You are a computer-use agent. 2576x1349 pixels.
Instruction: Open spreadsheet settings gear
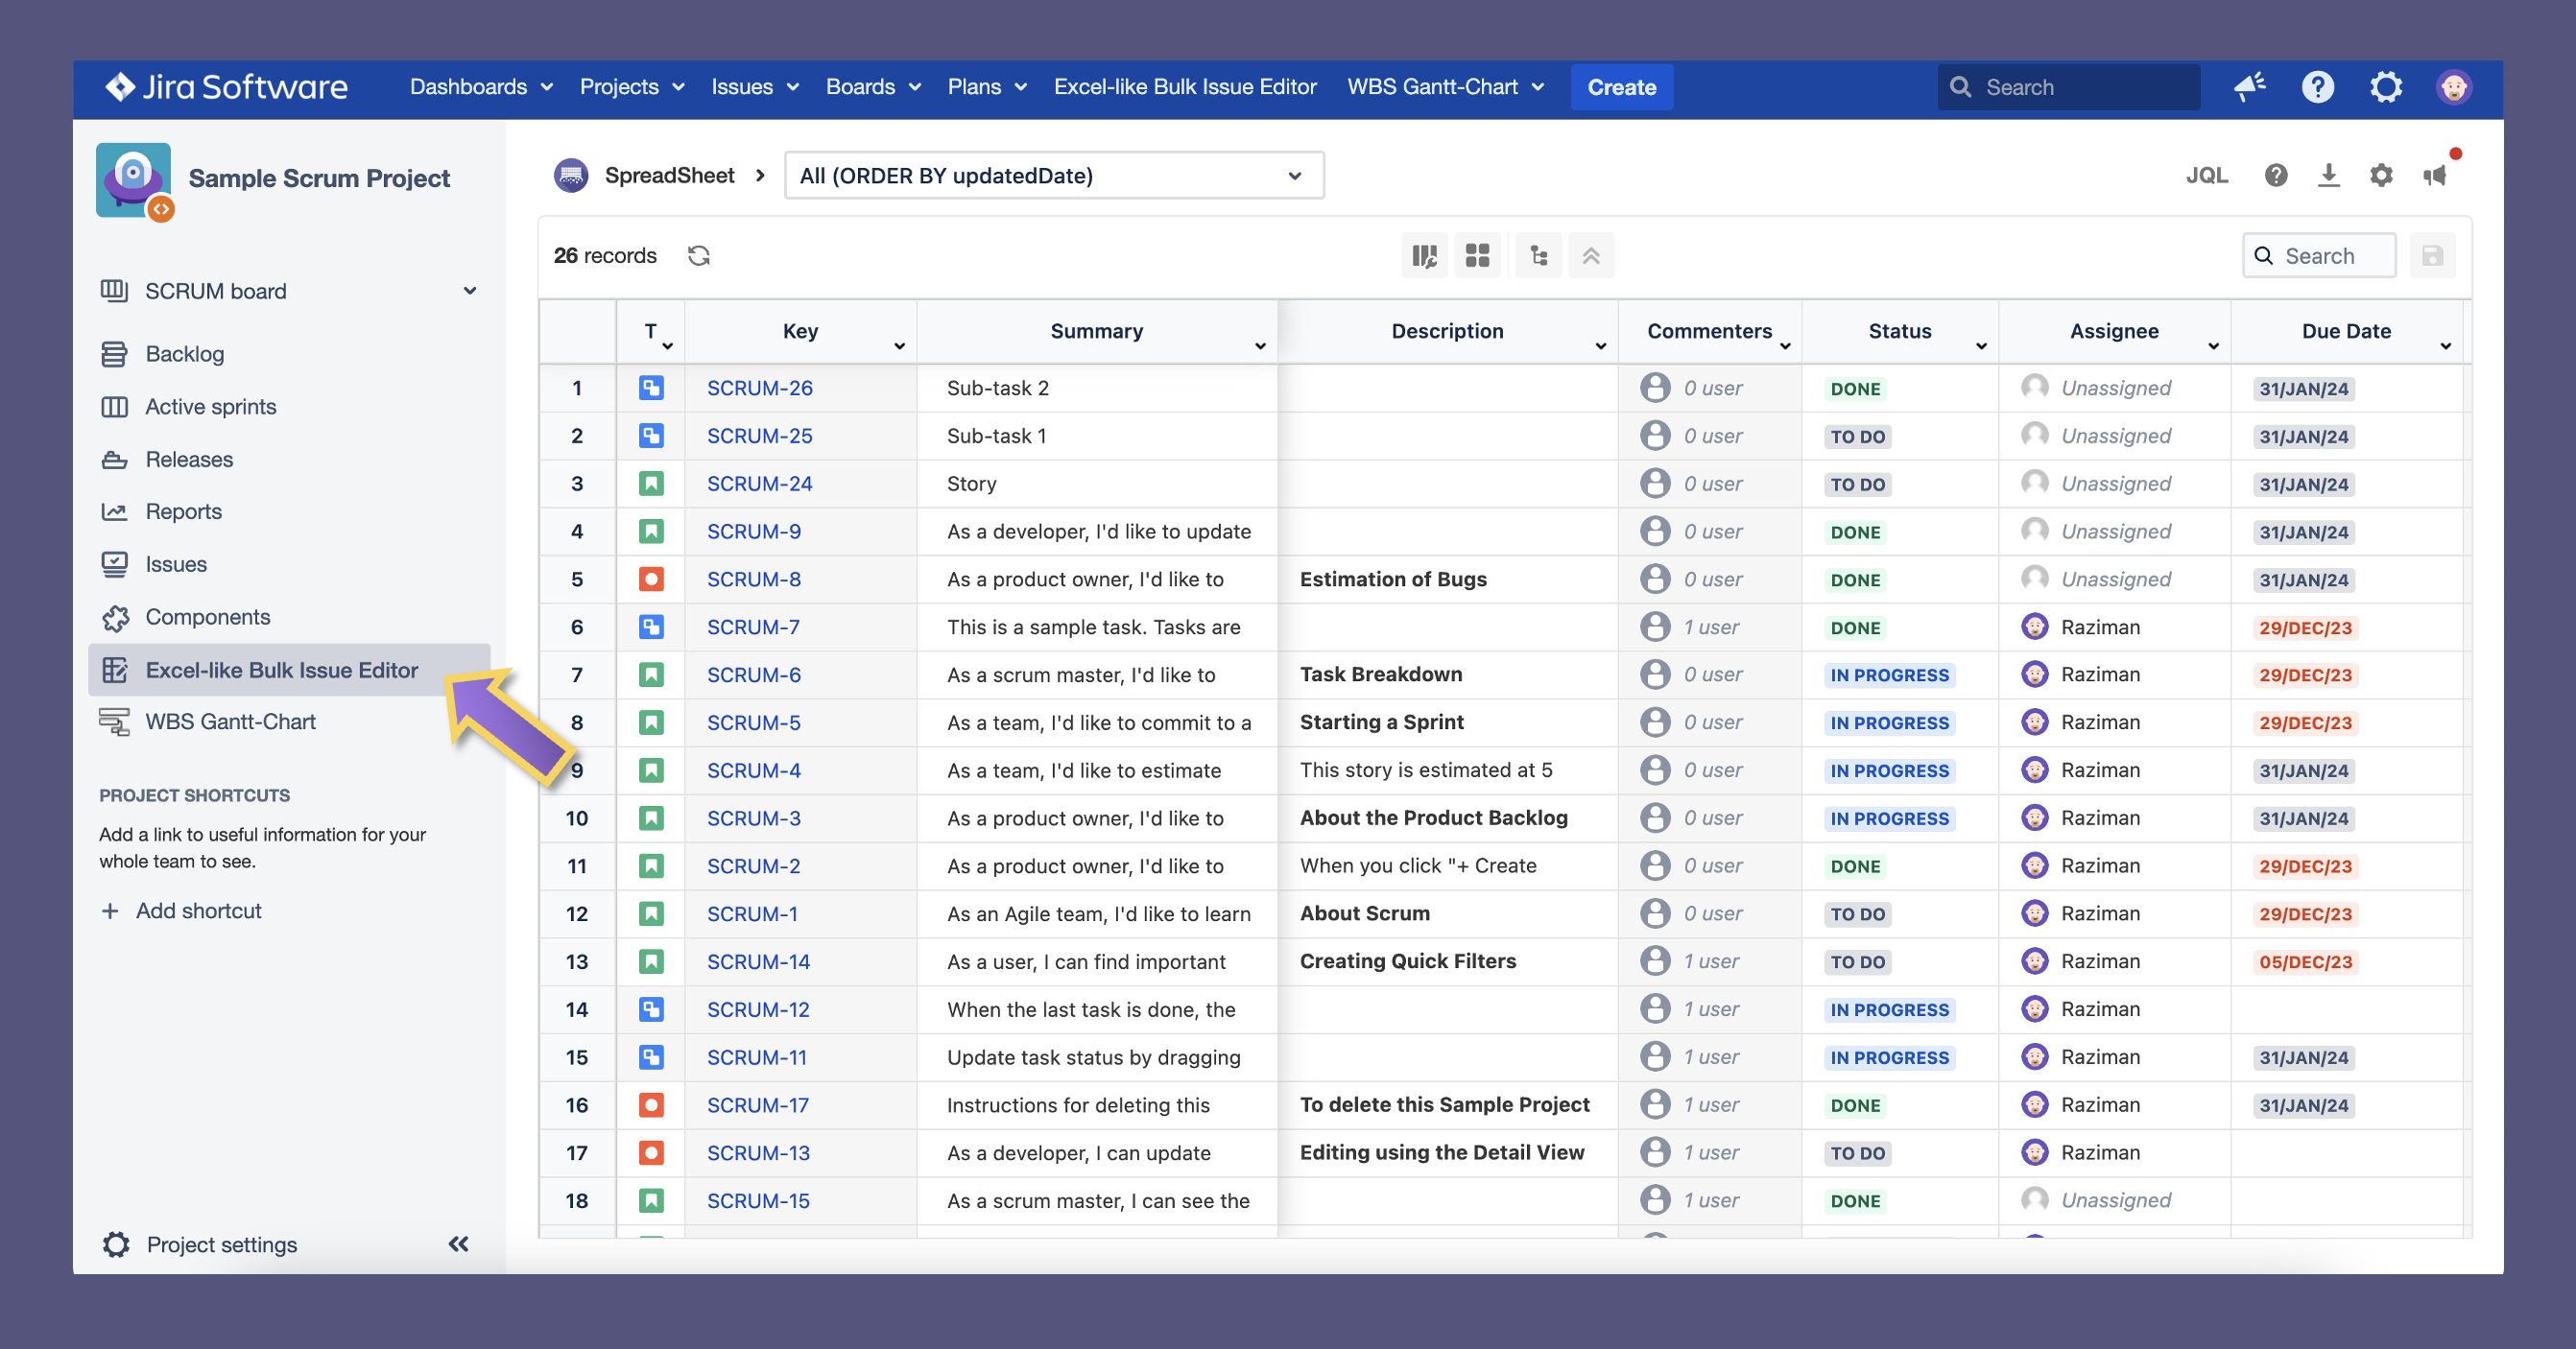coord(2381,175)
